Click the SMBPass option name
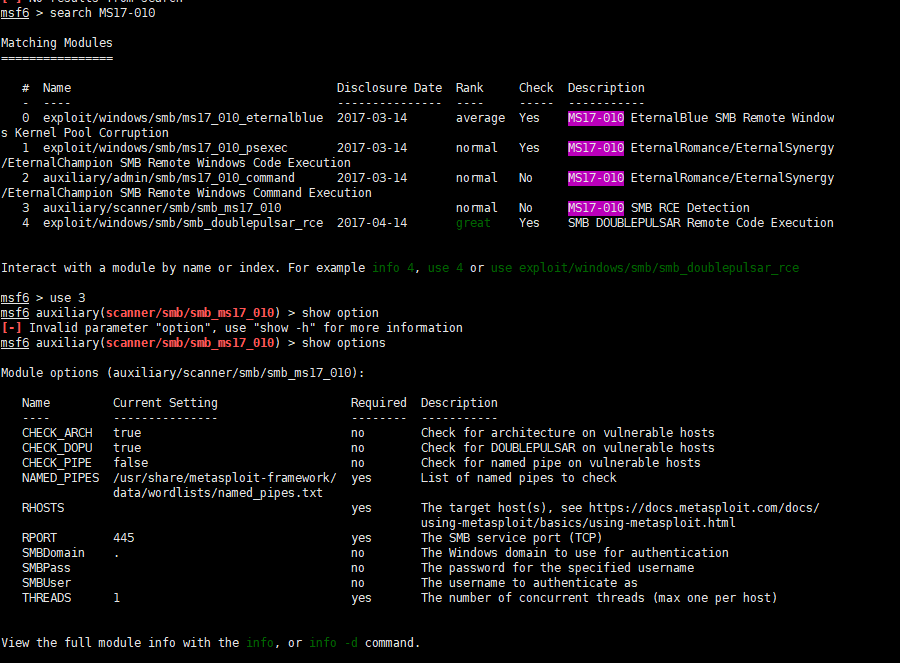The image size is (900, 663). 46,568
